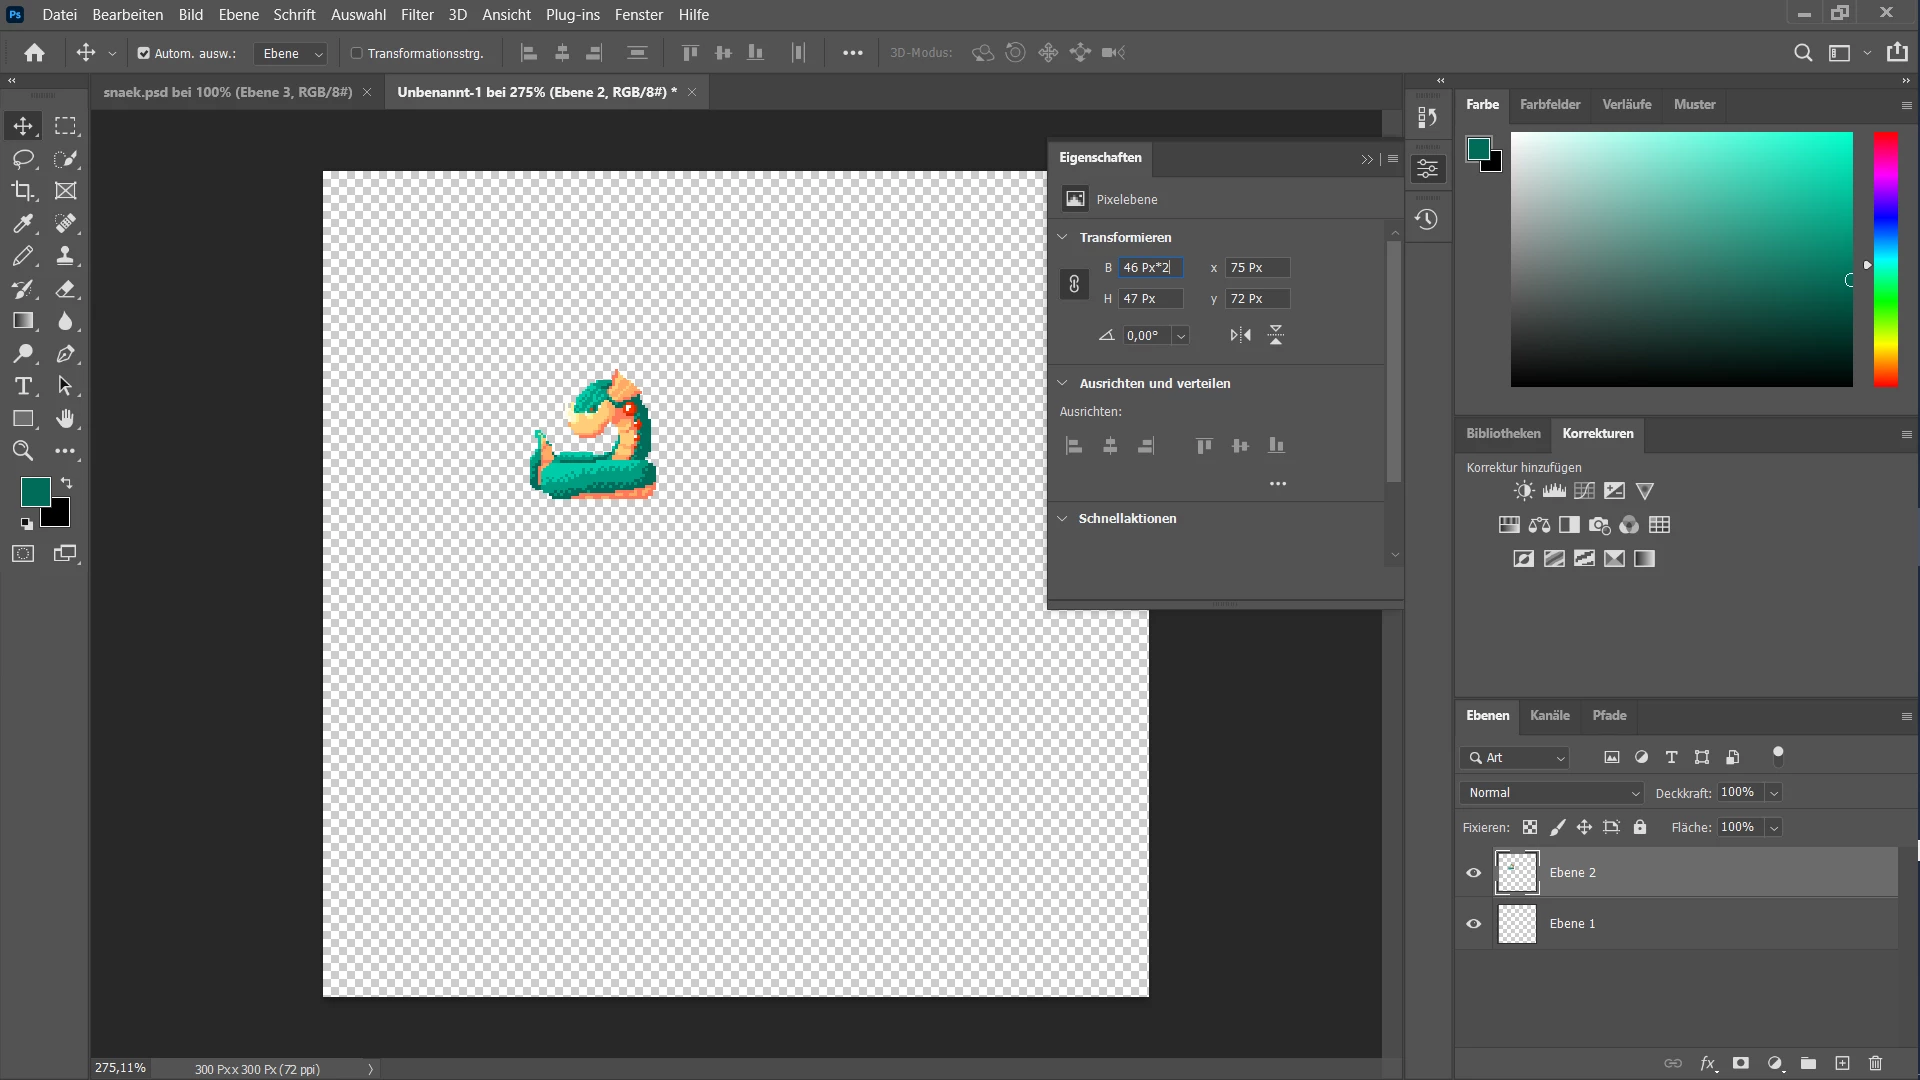Select the Zoom tool in toolbar
The width and height of the screenshot is (1920, 1080).
coord(23,451)
